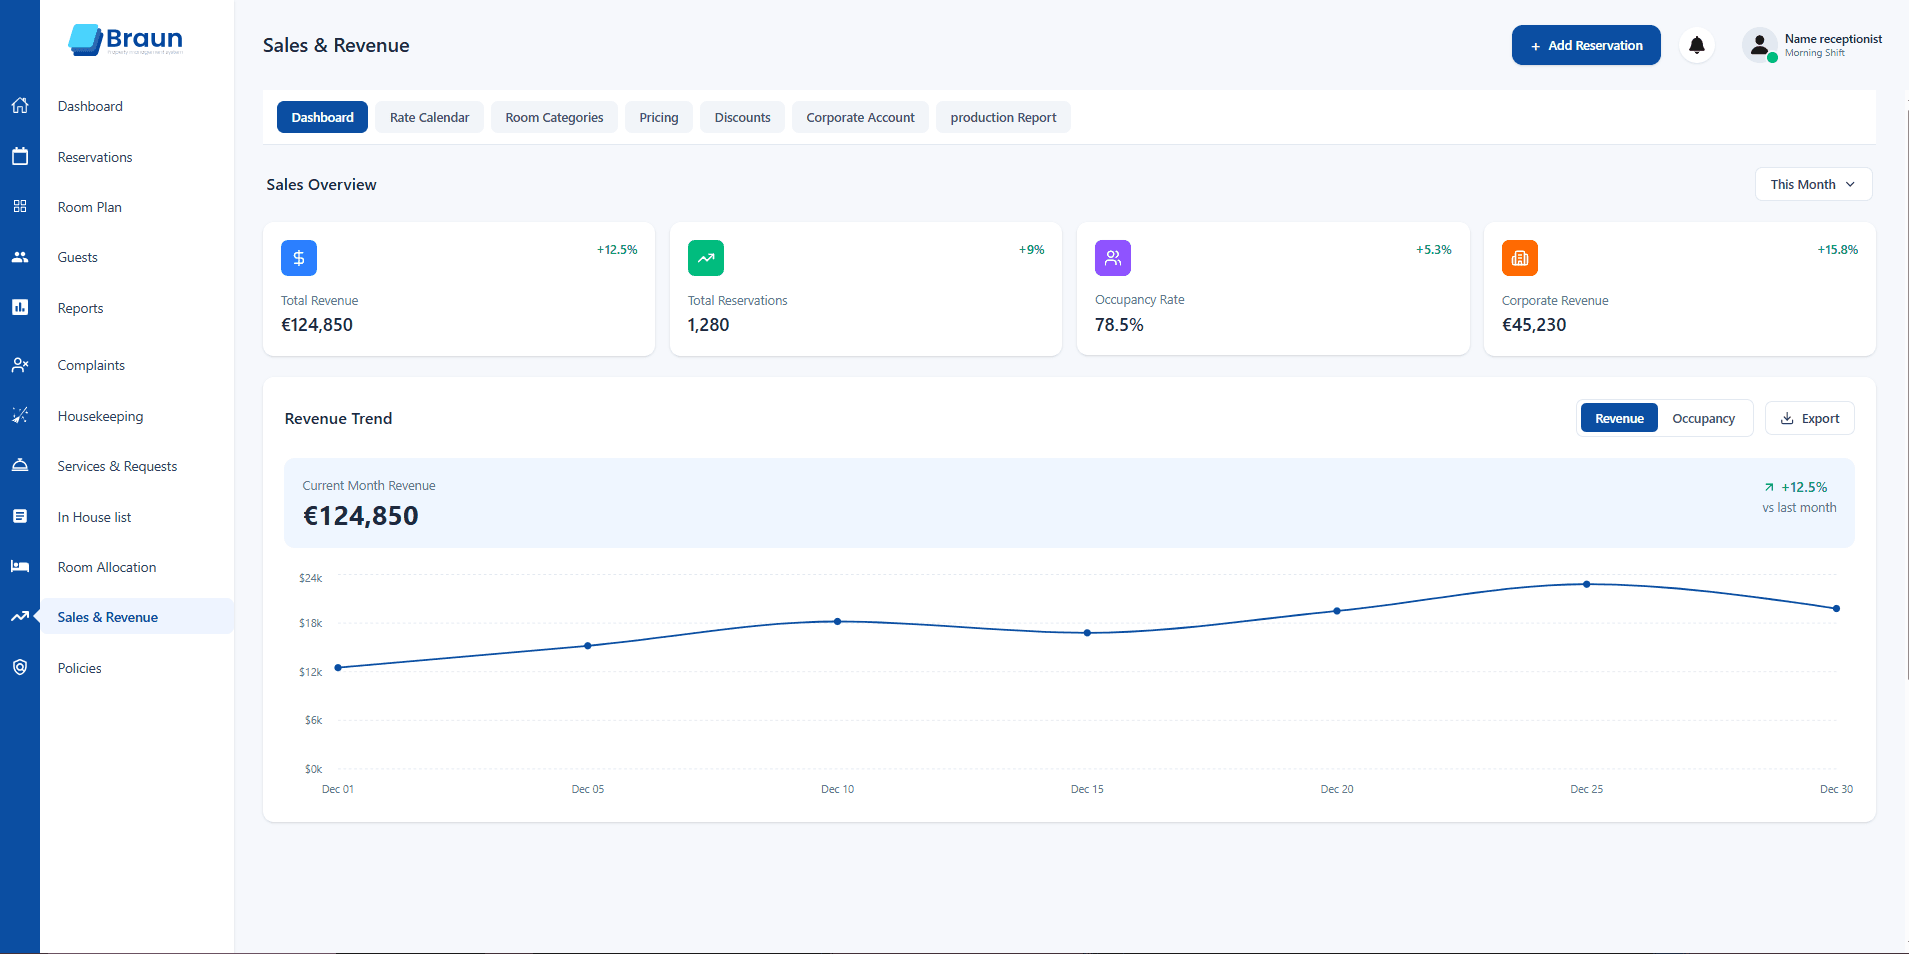The height and width of the screenshot is (954, 1909).
Task: Click the Guests people icon
Action: (x=20, y=257)
